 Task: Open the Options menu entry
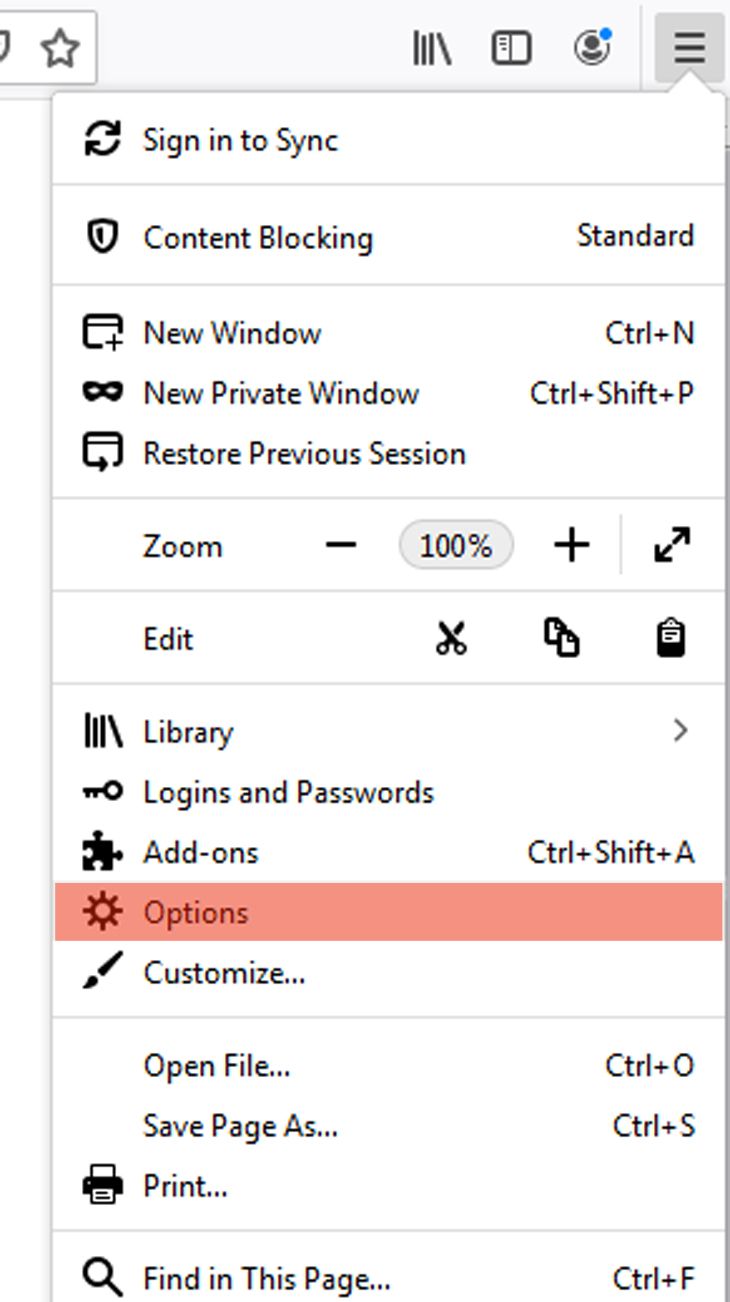[x=388, y=912]
